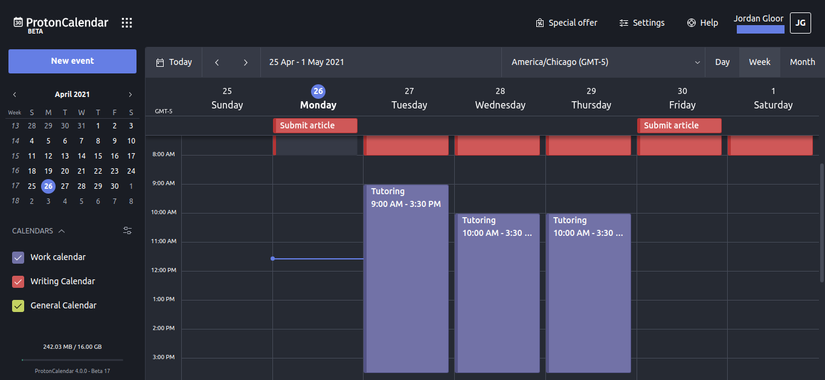Select week 16 in mini calendar

pos(15,171)
